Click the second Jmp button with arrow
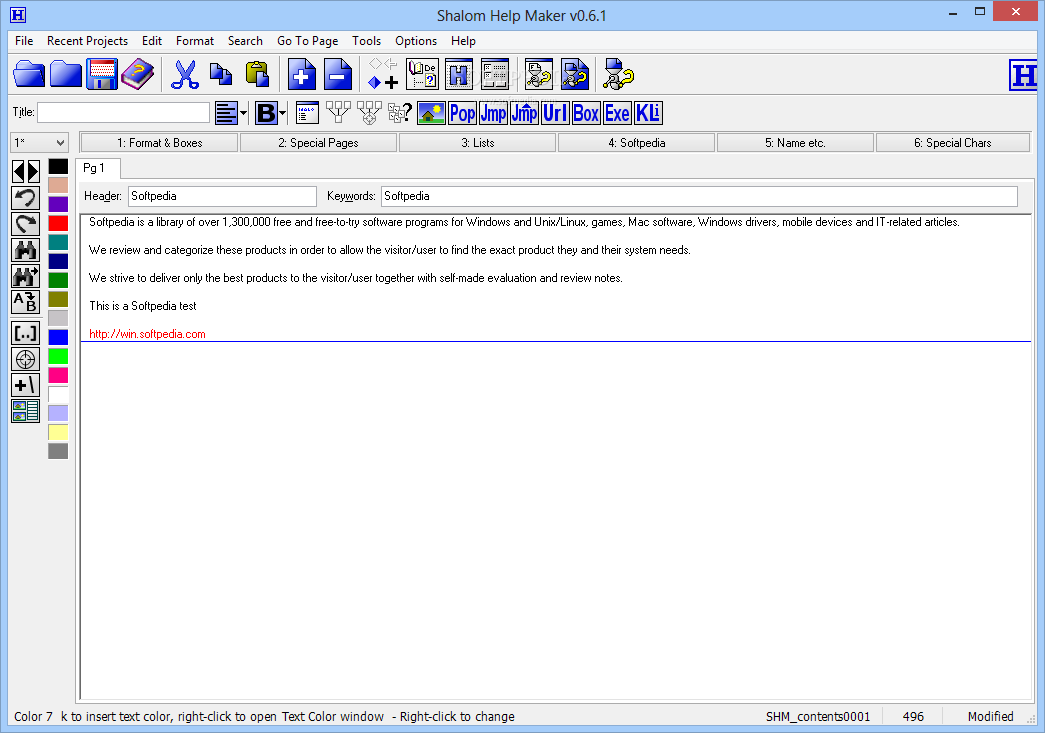The image size is (1045, 733). [x=524, y=113]
